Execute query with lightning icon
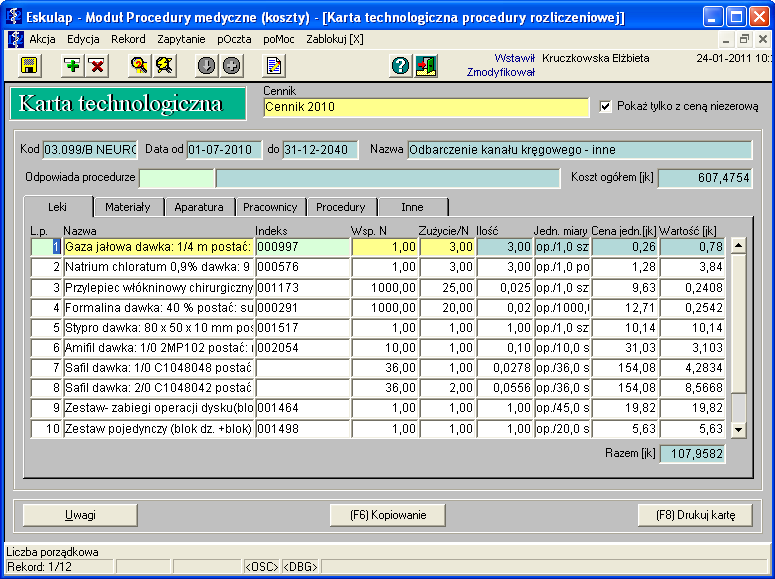This screenshot has height=579, width=775. 165,65
